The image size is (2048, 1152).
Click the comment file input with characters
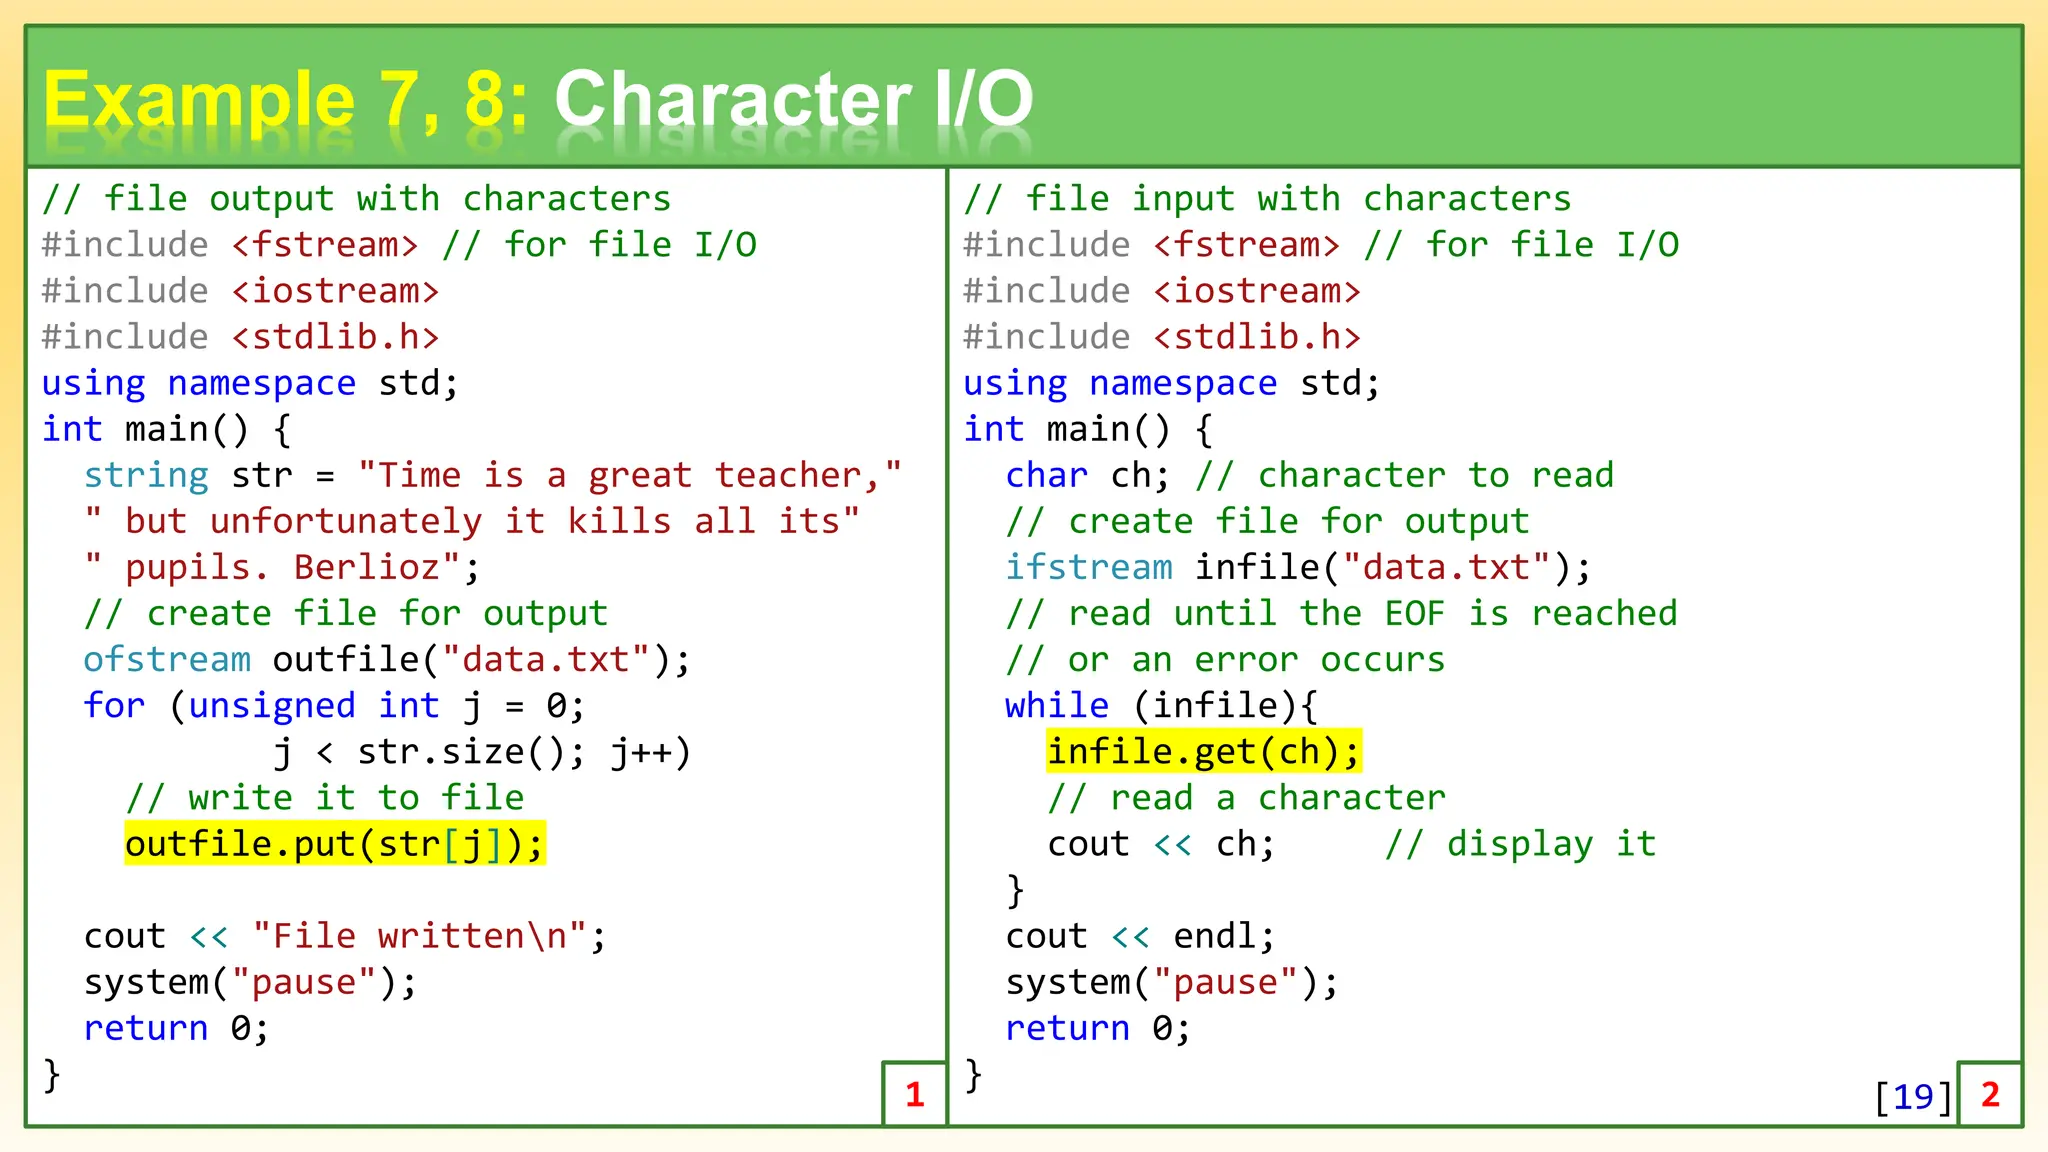pos(1267,199)
